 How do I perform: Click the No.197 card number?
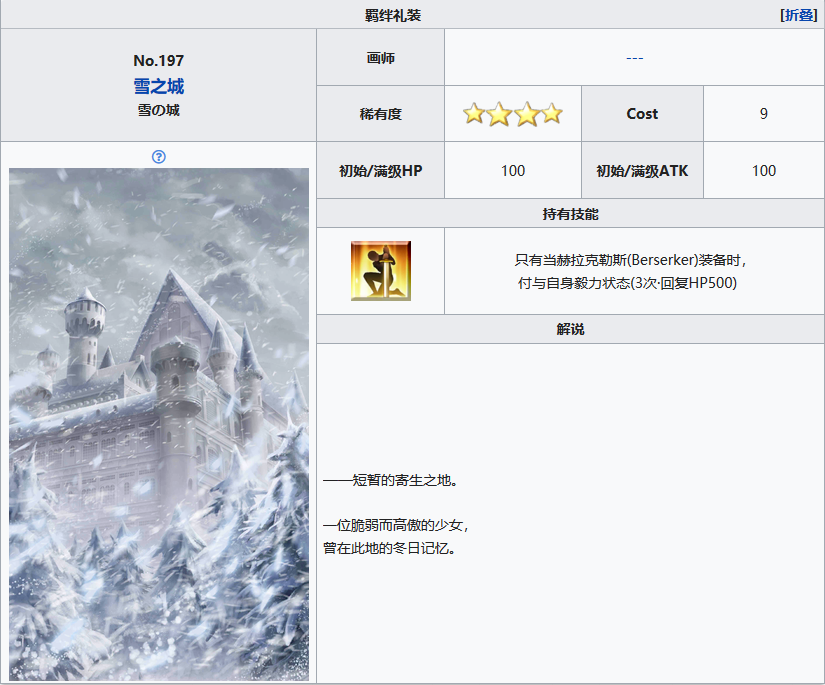click(x=159, y=61)
